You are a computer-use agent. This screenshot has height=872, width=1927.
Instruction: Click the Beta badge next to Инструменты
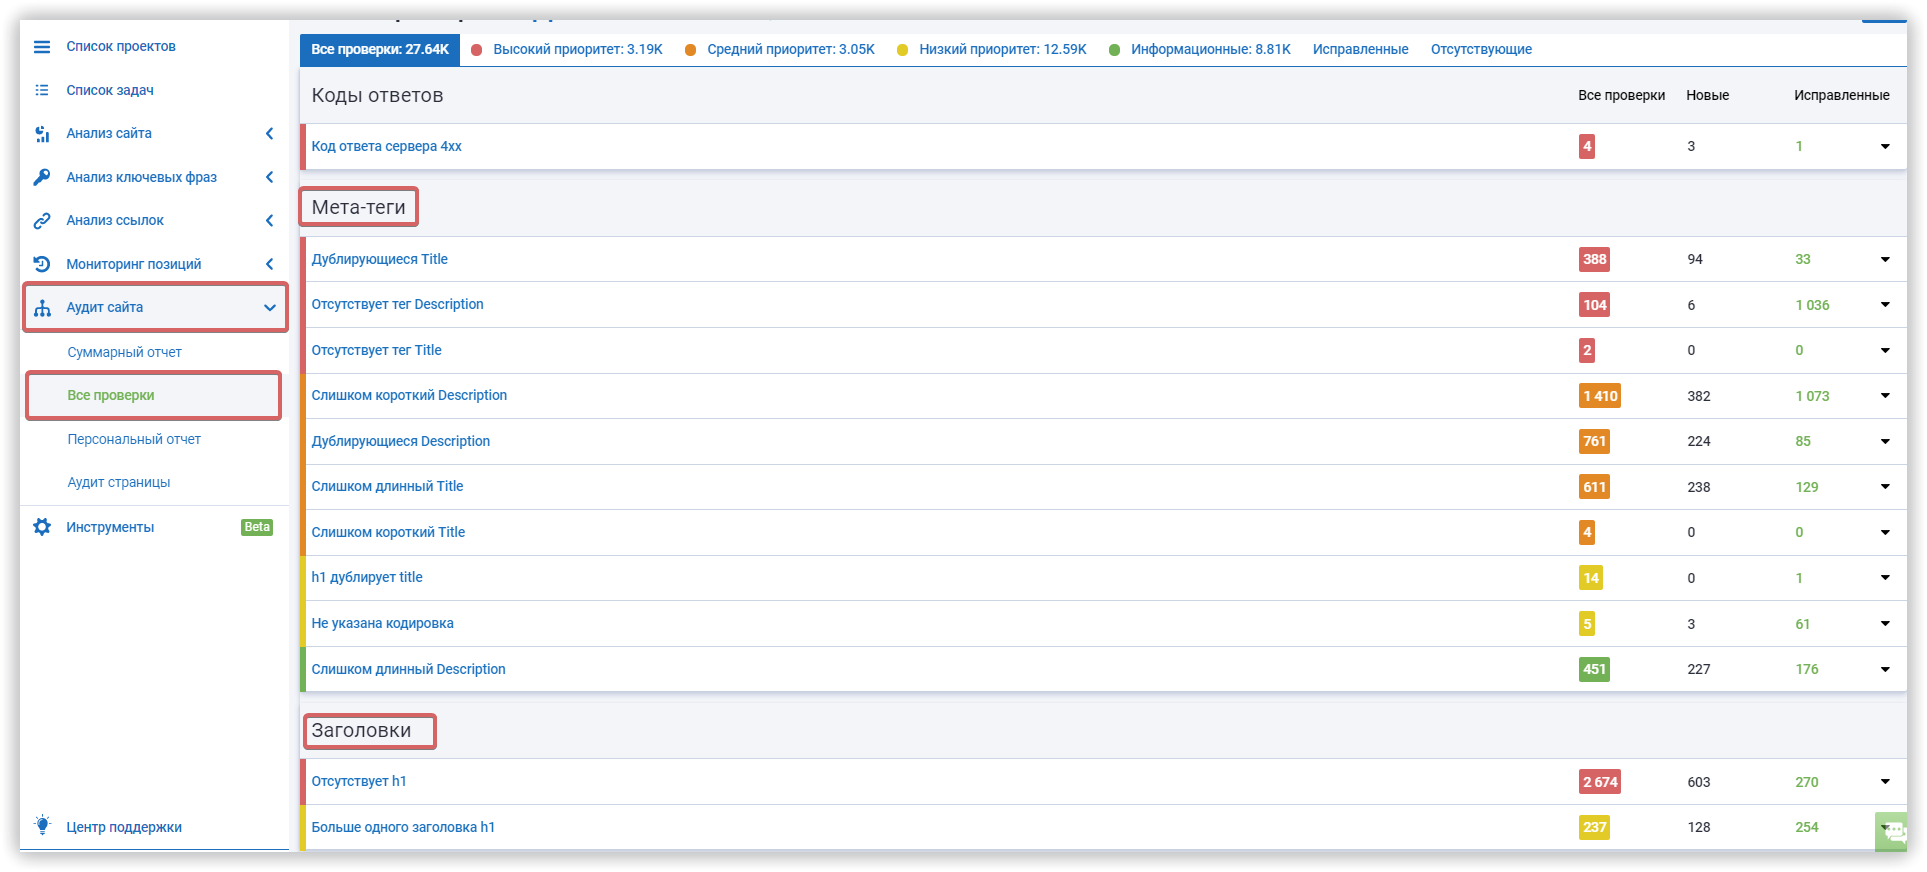[x=257, y=527]
